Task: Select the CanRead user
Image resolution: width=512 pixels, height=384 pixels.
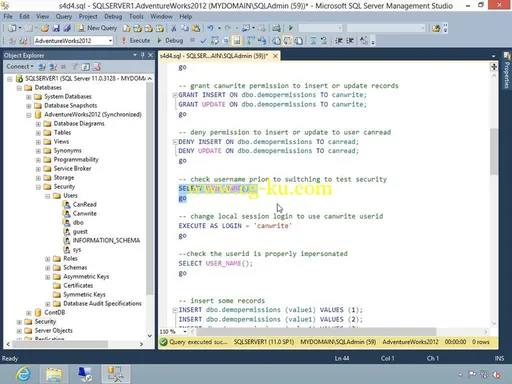Action: click(84, 204)
